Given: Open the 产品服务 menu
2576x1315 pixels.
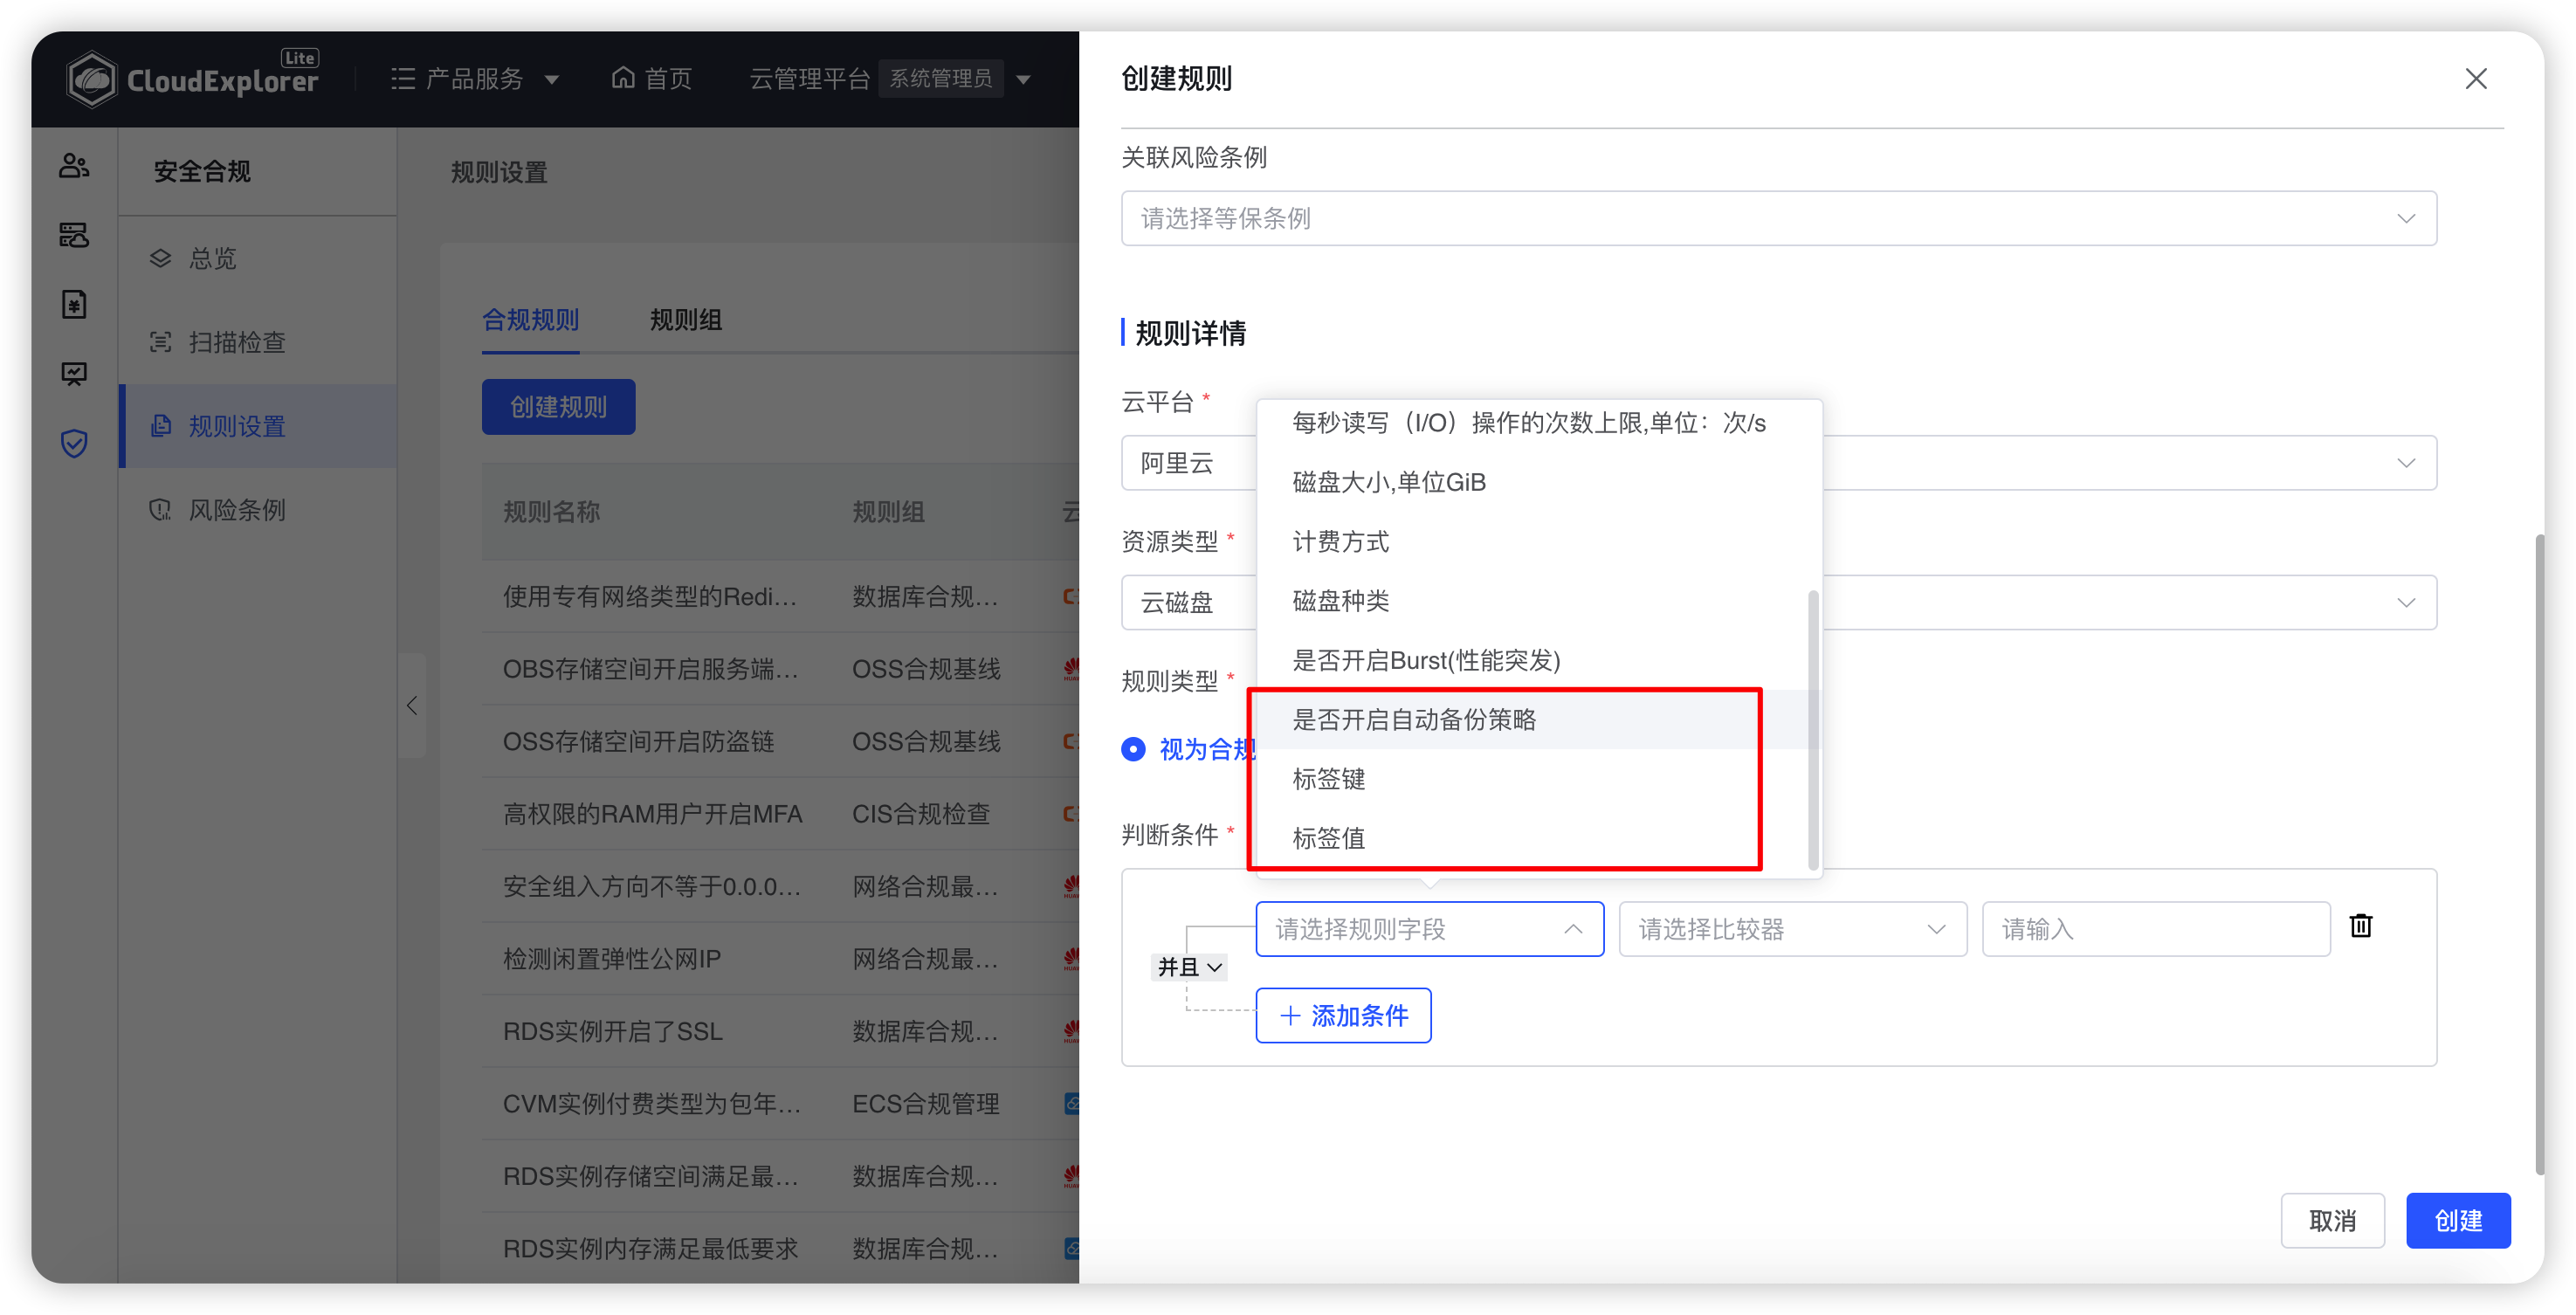Looking at the screenshot, I should click(474, 79).
